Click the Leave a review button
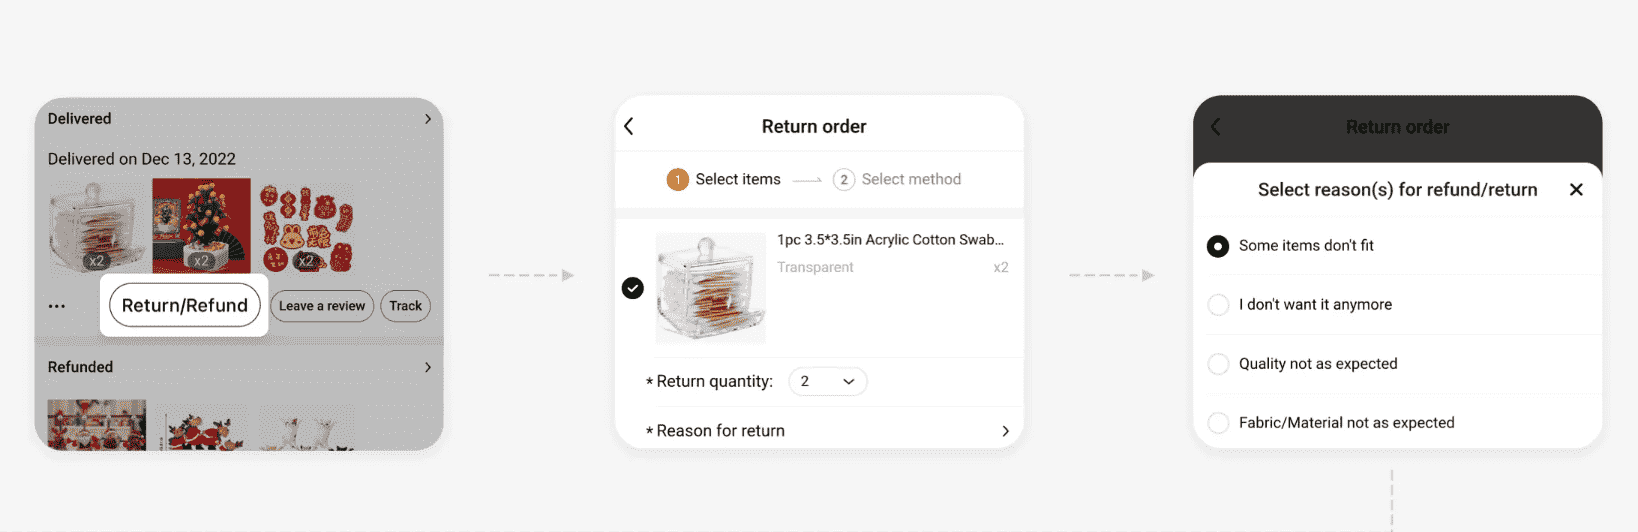 pos(322,306)
